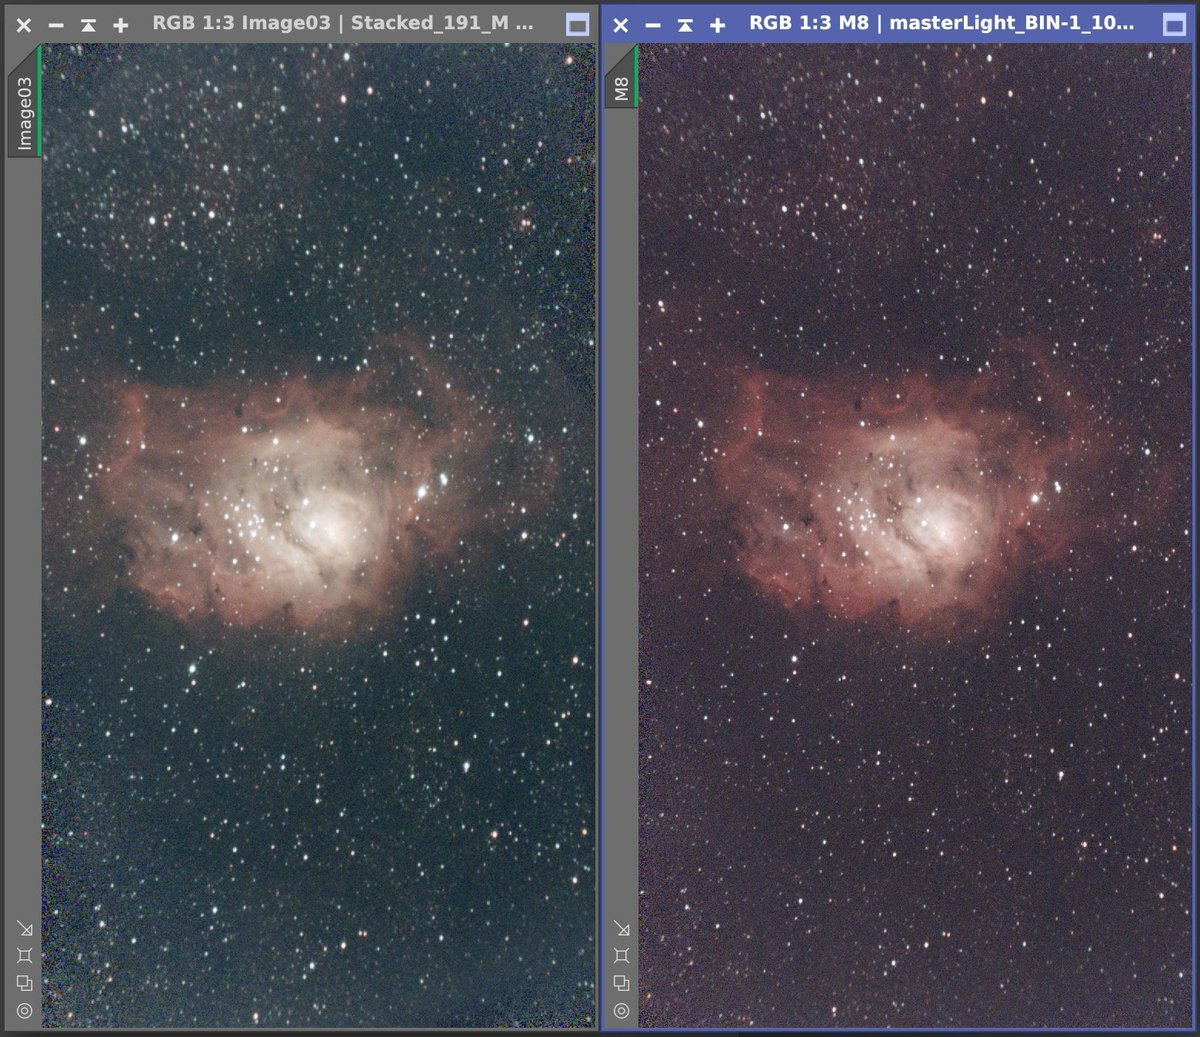Iconize M8 window with minus button
The width and height of the screenshot is (1200, 1037).
tap(653, 24)
